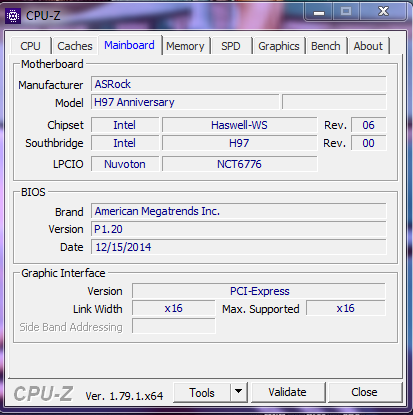
Task: Click the Tools button
Action: tap(202, 393)
